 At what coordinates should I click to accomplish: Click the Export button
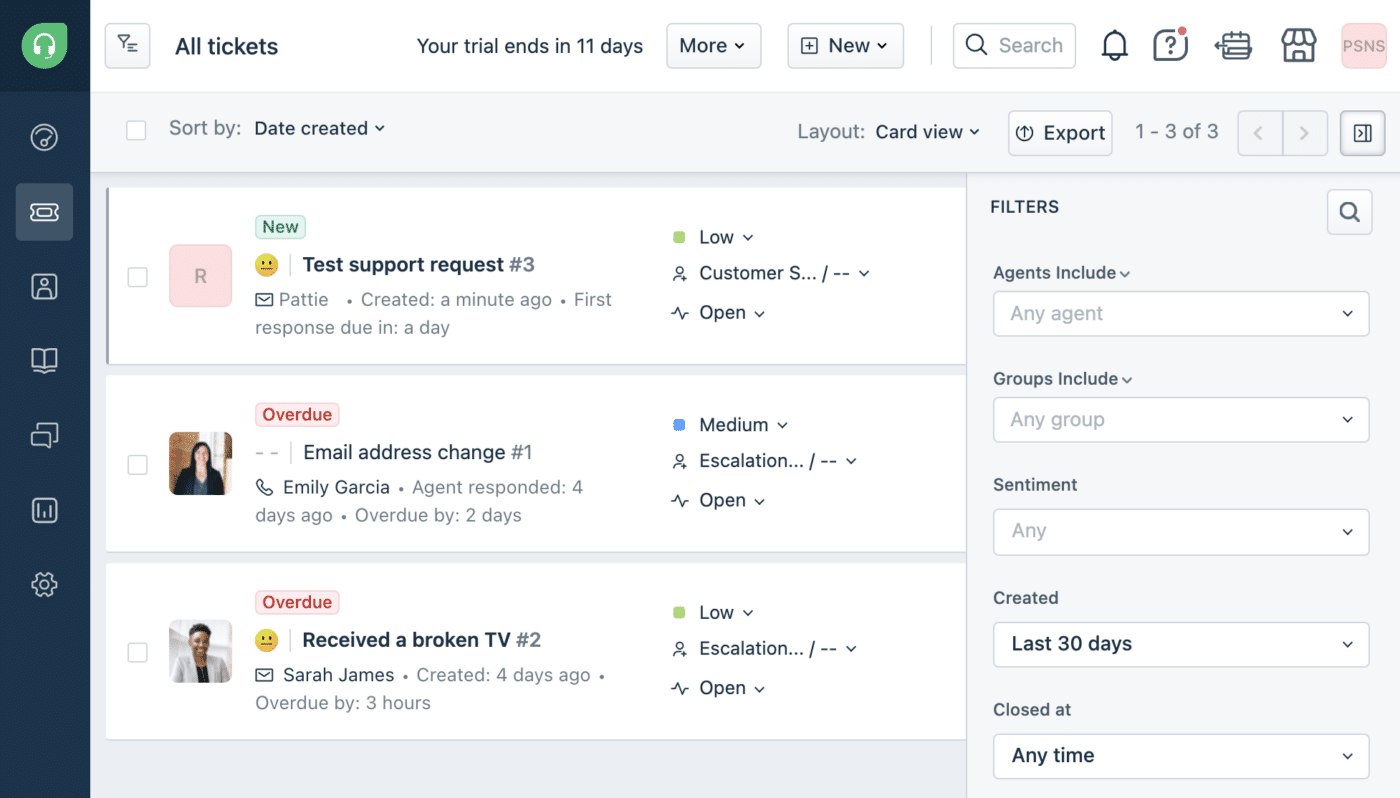[1060, 132]
